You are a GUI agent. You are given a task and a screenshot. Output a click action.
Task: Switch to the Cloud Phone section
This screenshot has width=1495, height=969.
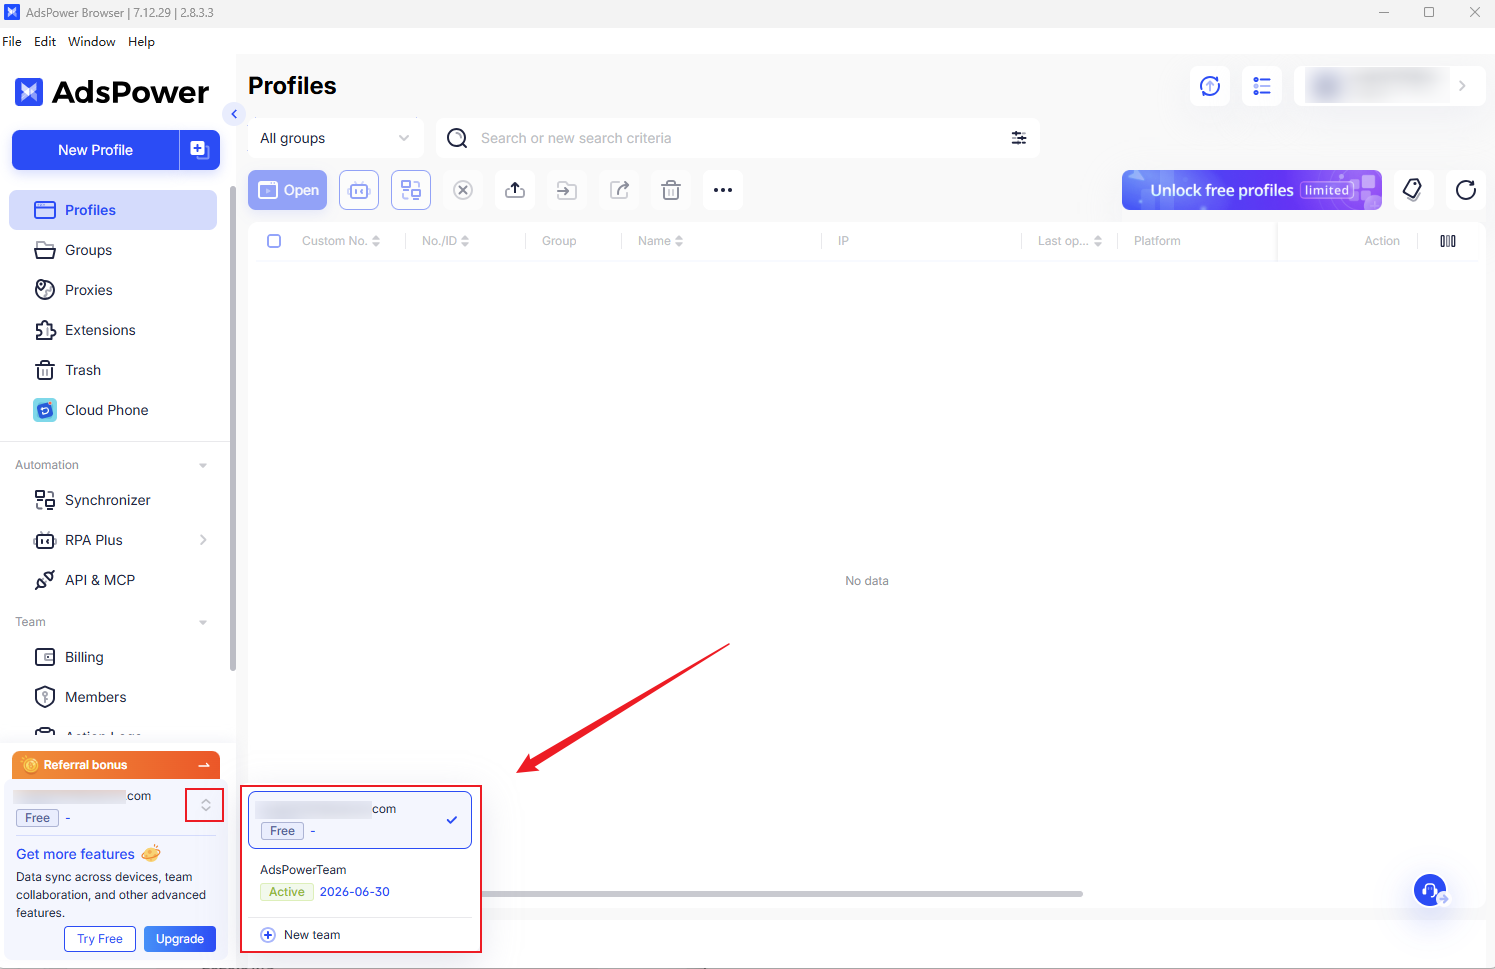[x=105, y=409]
